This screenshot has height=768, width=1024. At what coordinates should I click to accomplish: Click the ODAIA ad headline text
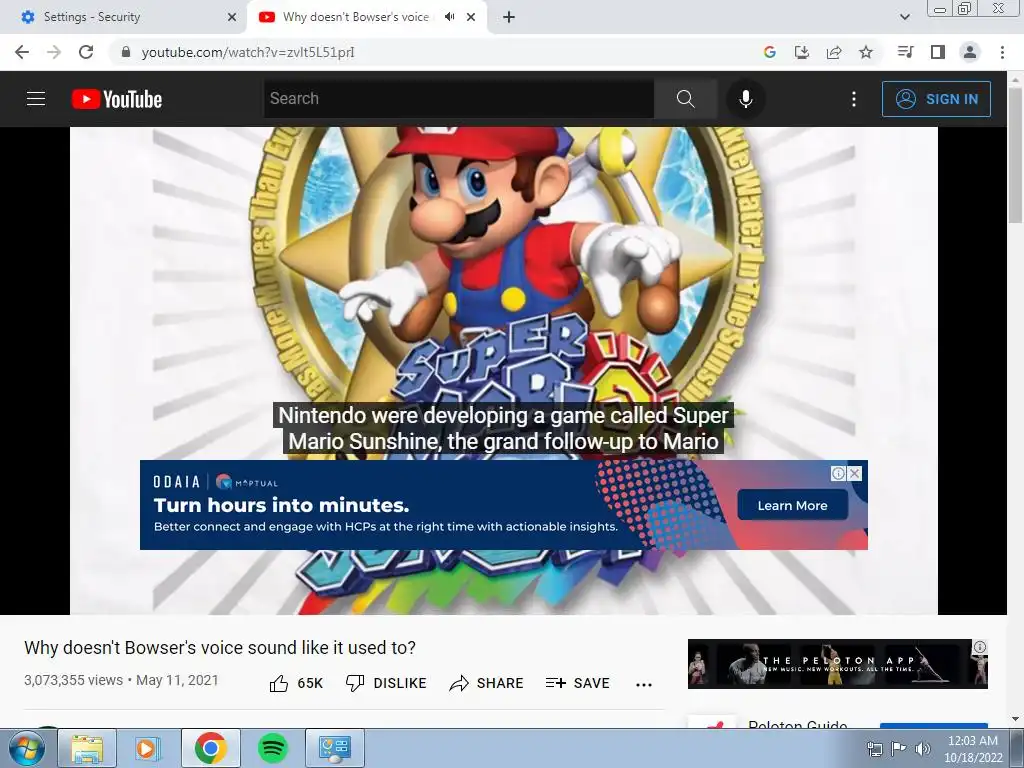click(281, 505)
